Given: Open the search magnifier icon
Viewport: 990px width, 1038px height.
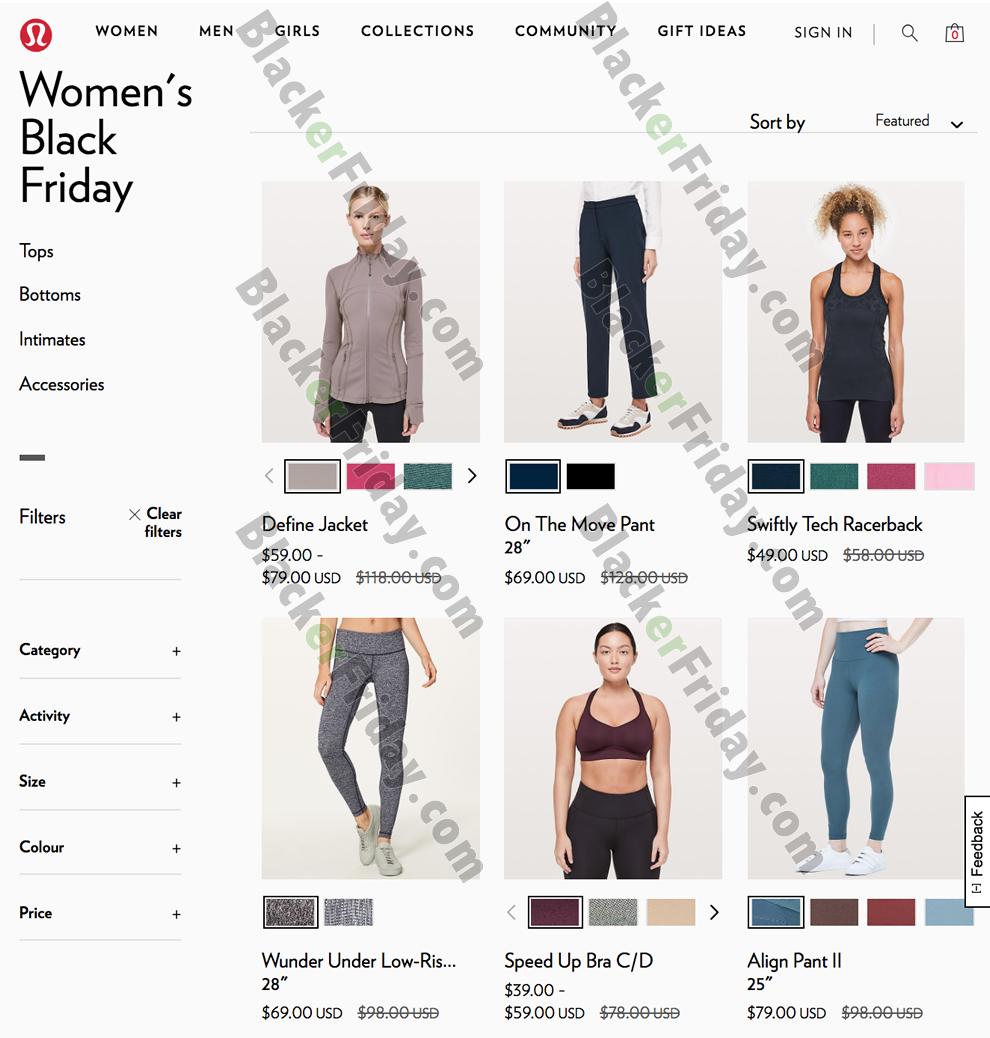Looking at the screenshot, I should tap(909, 33).
